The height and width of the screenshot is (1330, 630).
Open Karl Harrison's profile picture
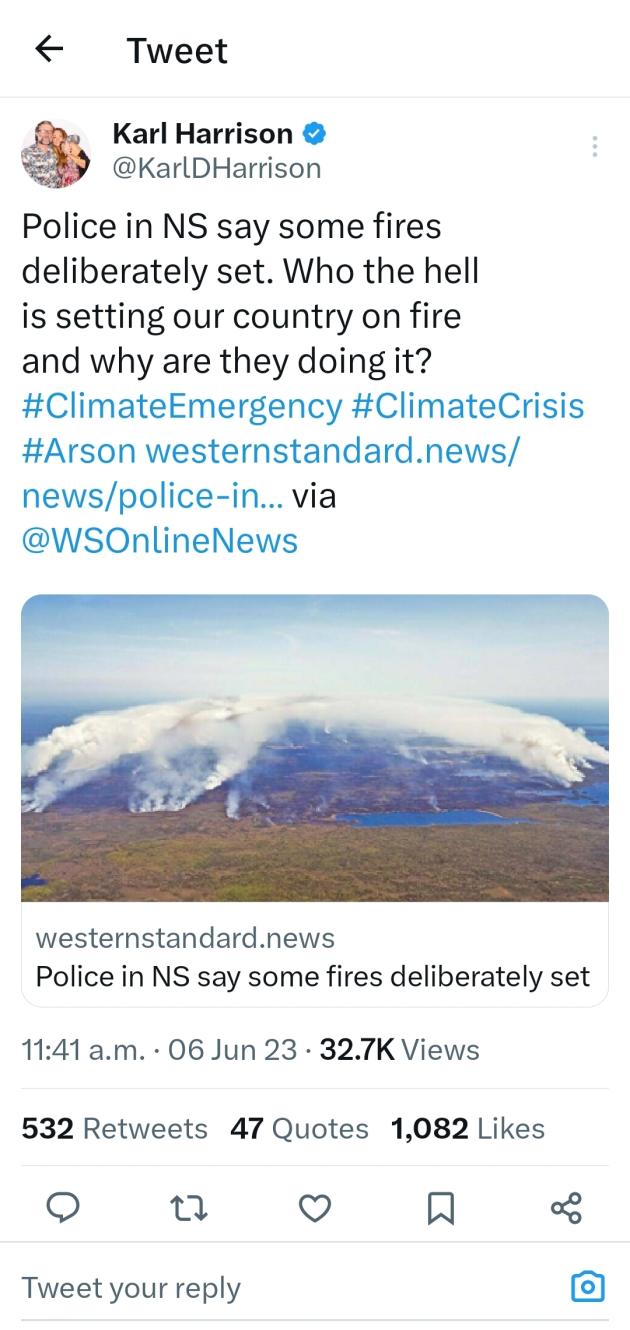coord(56,151)
